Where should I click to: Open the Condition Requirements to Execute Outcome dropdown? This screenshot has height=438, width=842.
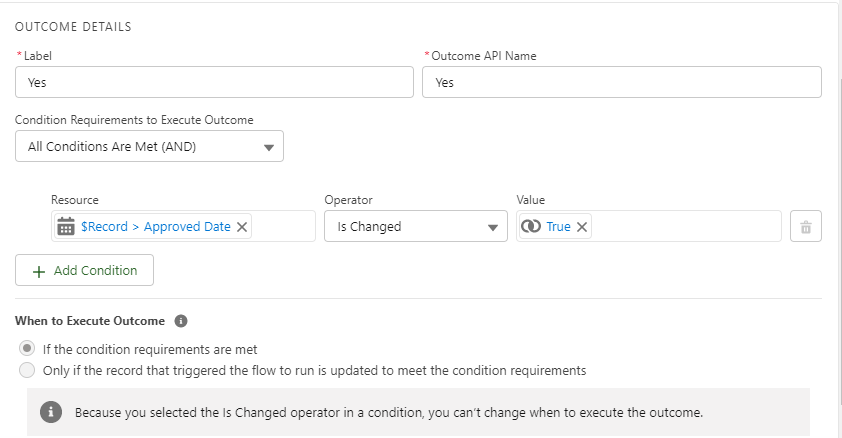(x=150, y=146)
